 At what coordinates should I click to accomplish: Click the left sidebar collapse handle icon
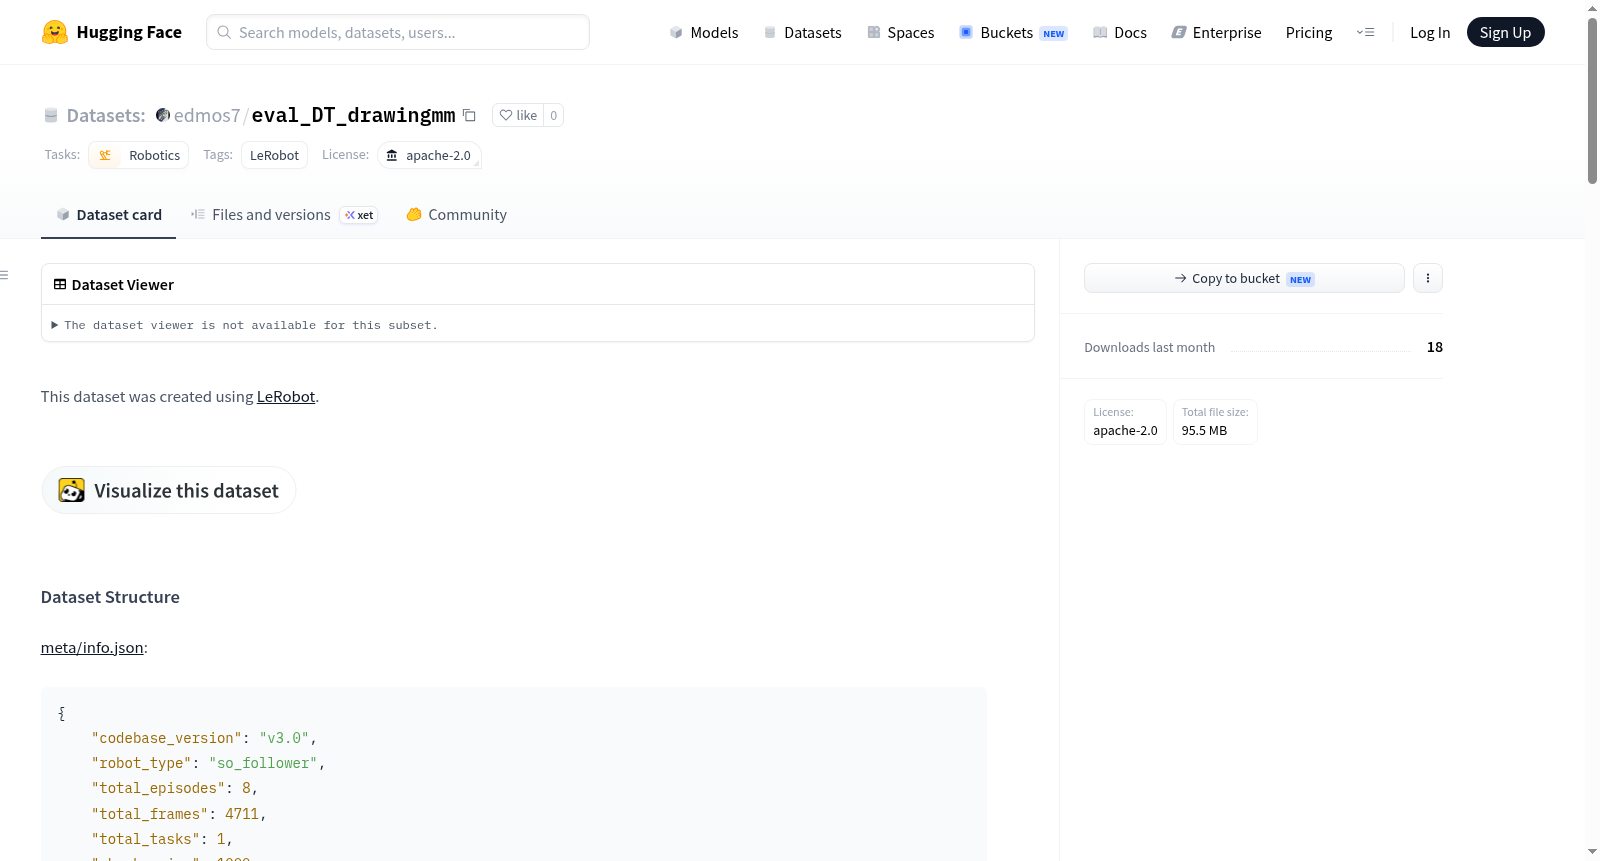(5, 275)
